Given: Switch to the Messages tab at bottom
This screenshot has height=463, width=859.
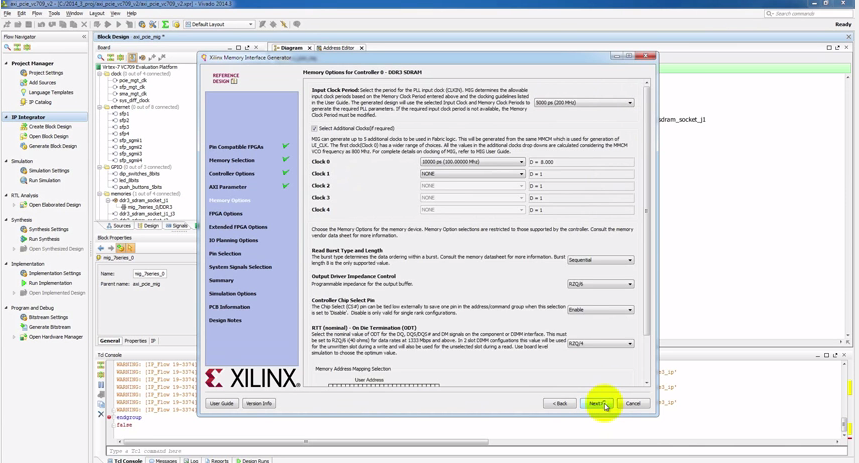Looking at the screenshot, I should tap(163, 460).
